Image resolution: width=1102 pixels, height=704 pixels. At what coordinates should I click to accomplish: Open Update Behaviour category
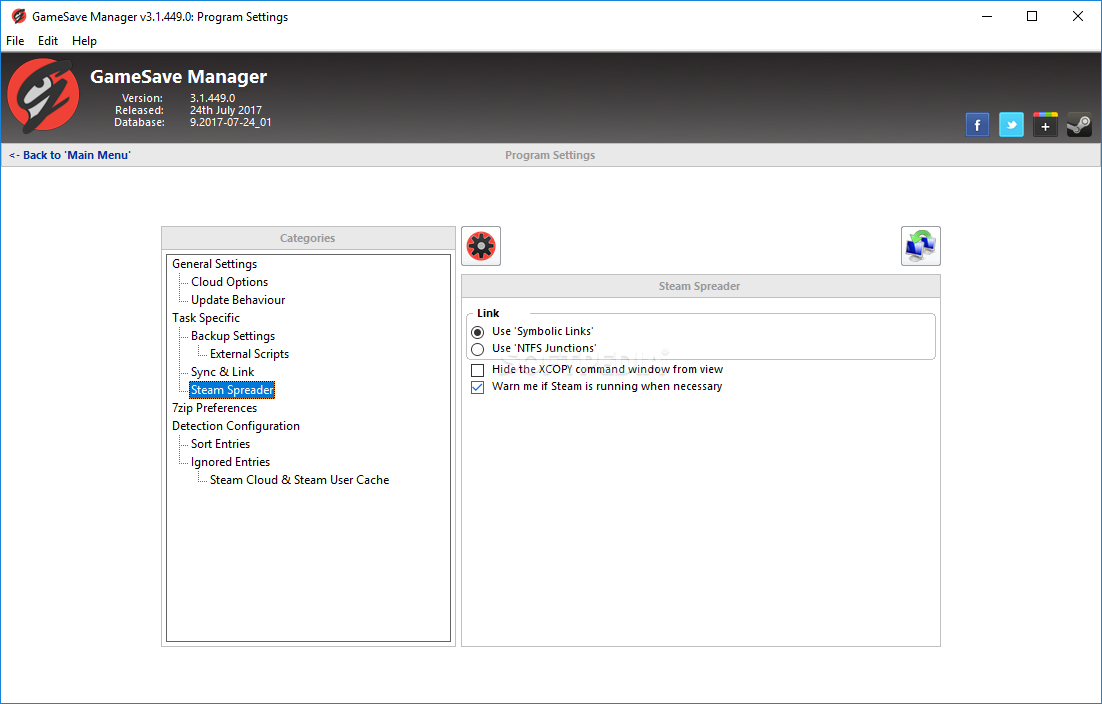tap(238, 300)
